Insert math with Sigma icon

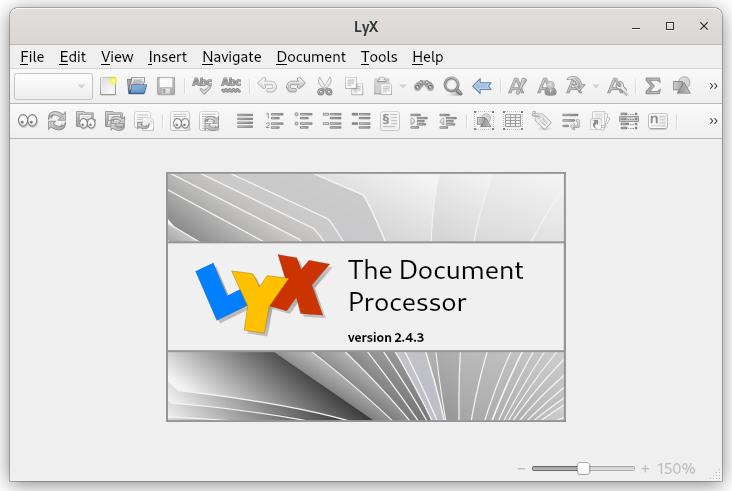[x=653, y=86]
